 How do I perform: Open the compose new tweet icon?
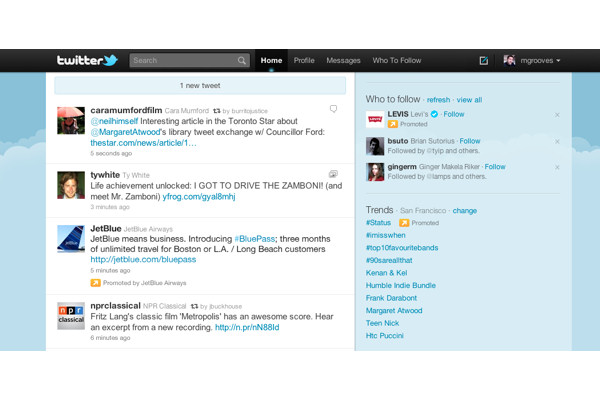(484, 61)
